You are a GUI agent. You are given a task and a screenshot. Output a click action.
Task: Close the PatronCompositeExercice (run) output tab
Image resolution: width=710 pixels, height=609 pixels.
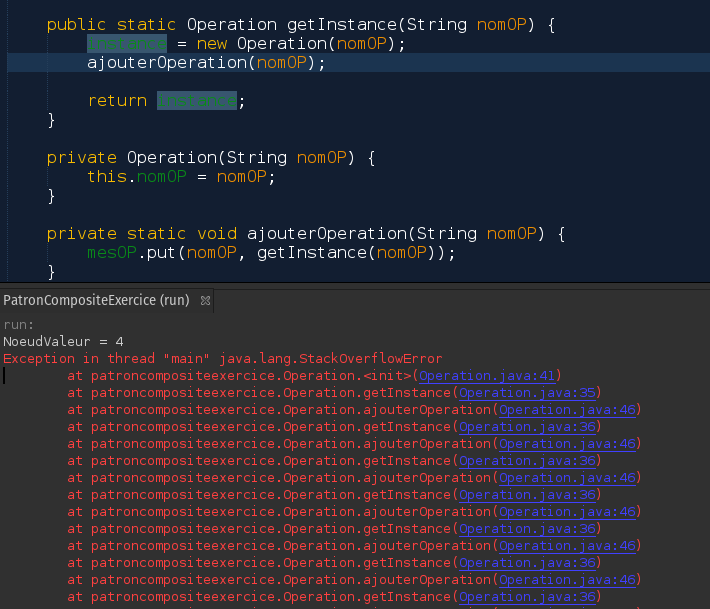coord(206,301)
